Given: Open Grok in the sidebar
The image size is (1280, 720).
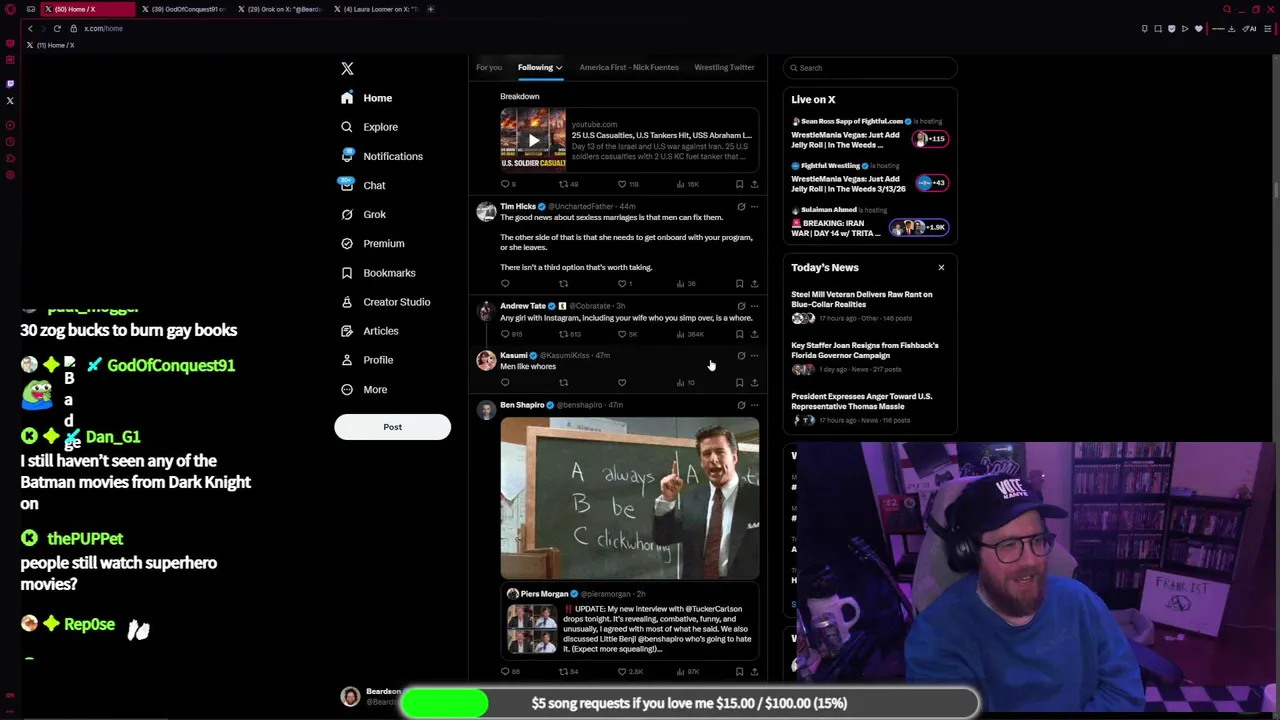Looking at the screenshot, I should pos(362,214).
